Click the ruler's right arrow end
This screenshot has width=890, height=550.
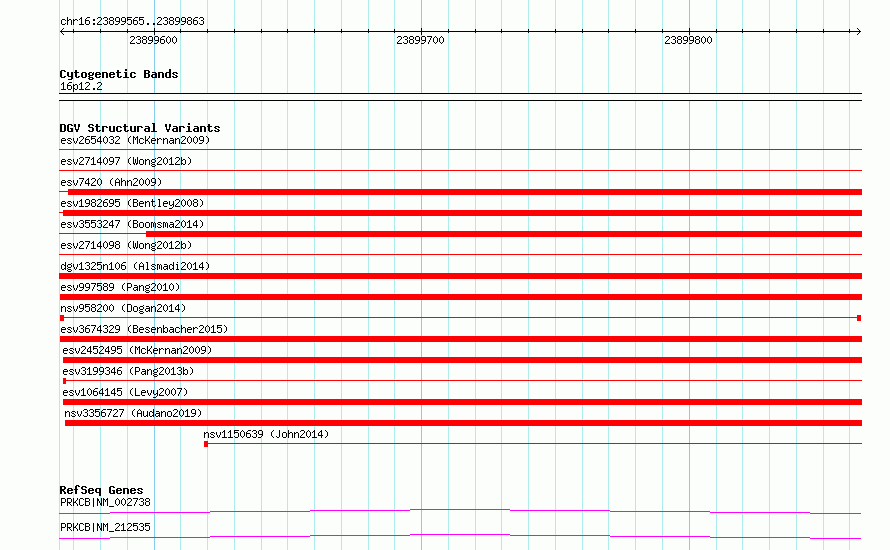(x=858, y=32)
